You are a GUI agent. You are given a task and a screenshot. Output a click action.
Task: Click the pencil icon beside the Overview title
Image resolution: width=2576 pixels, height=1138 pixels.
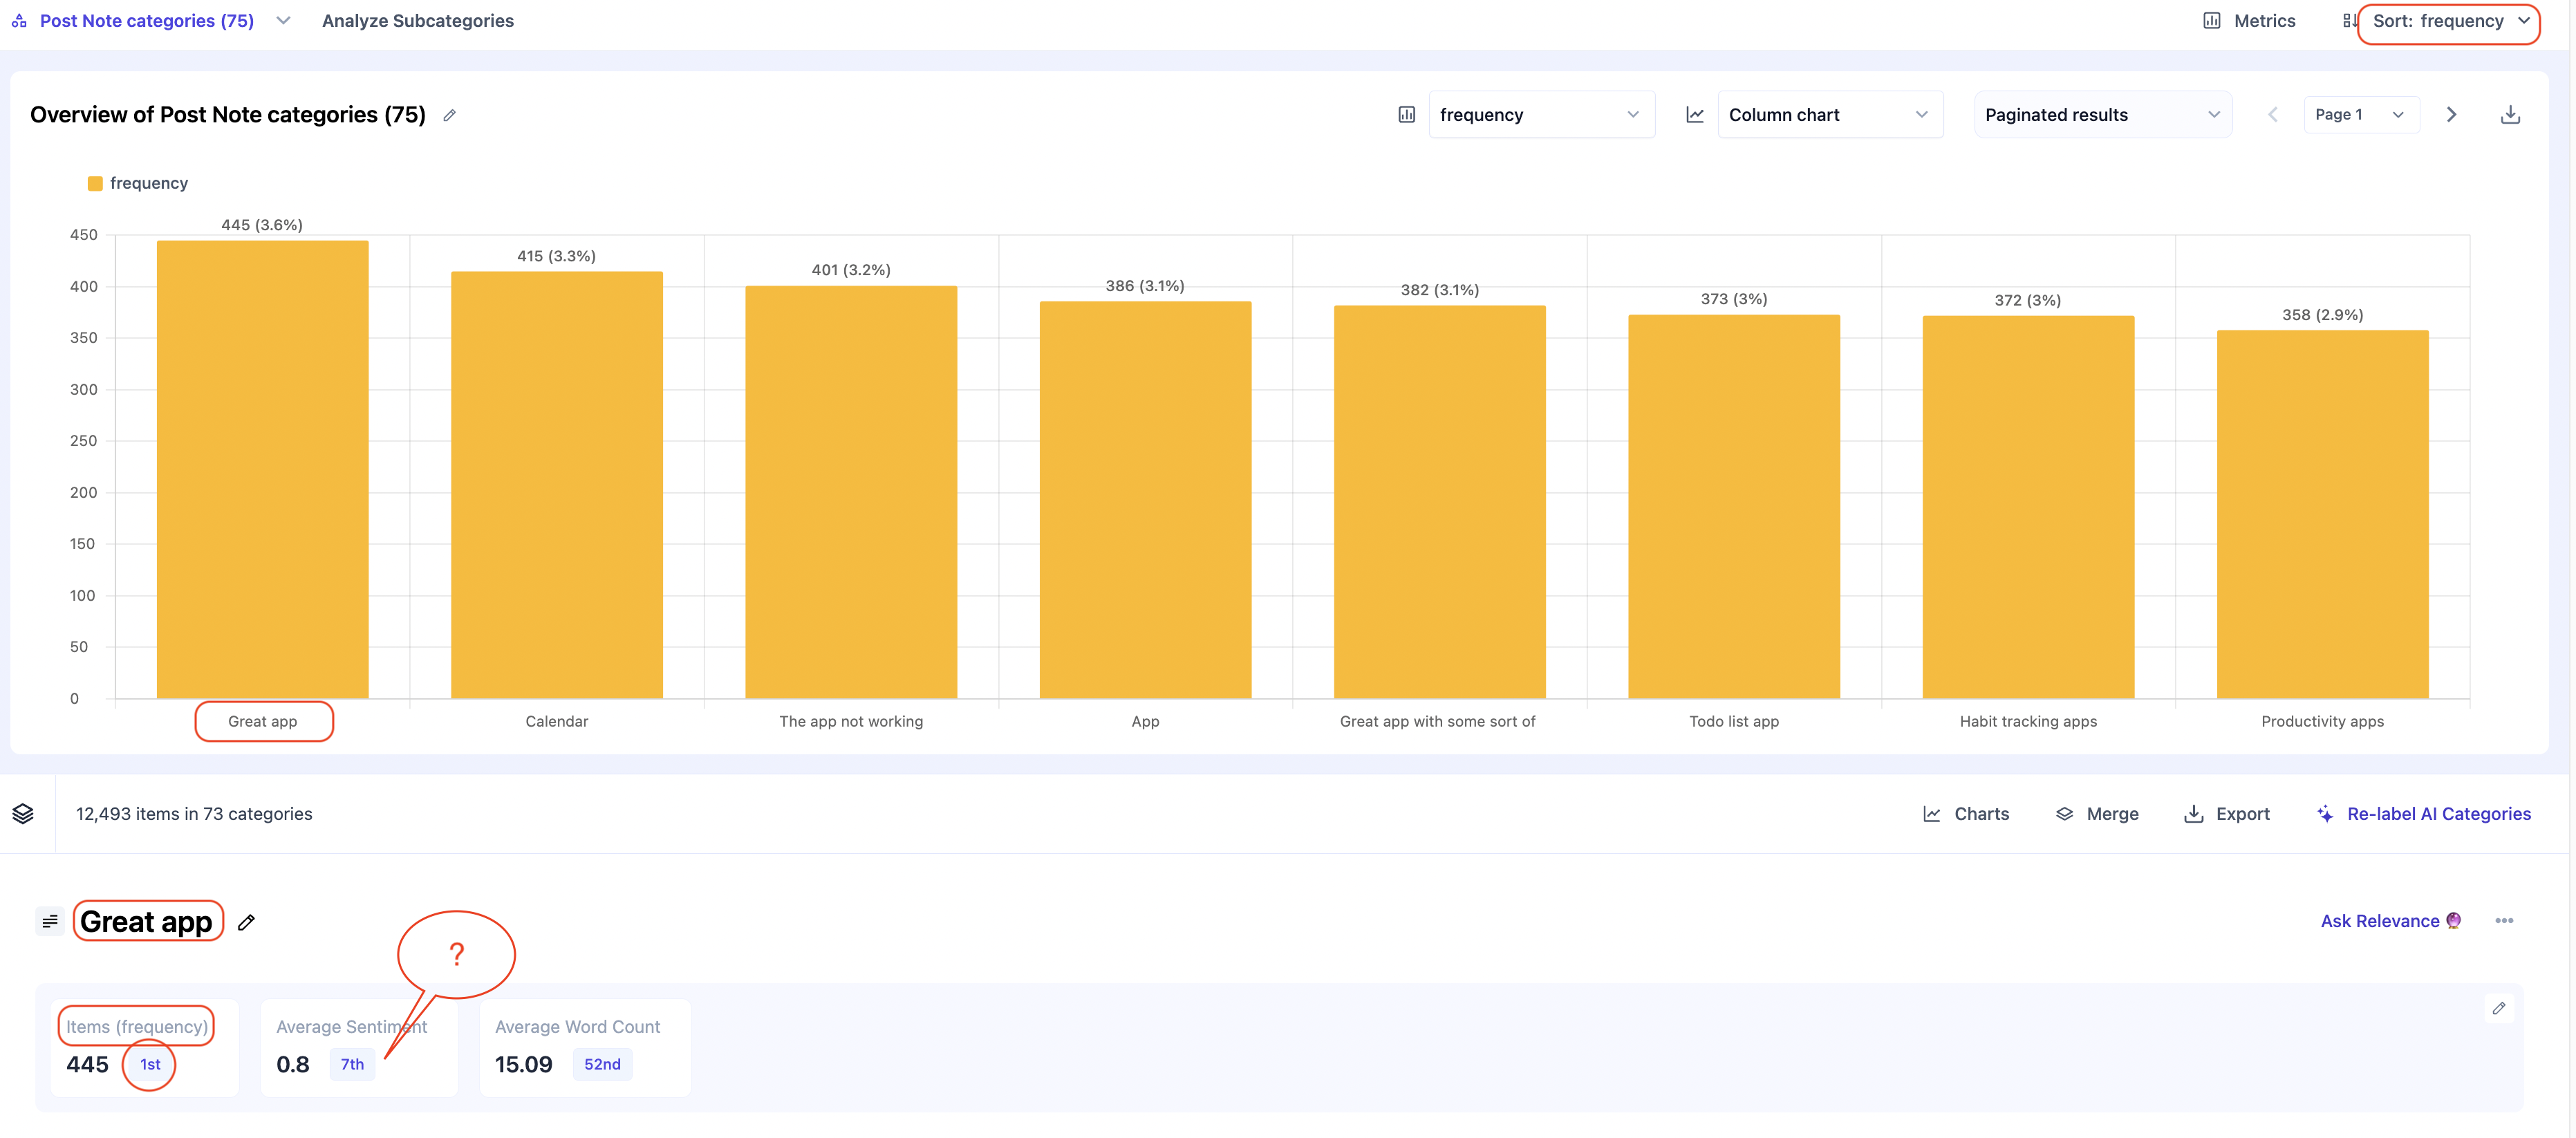point(450,116)
